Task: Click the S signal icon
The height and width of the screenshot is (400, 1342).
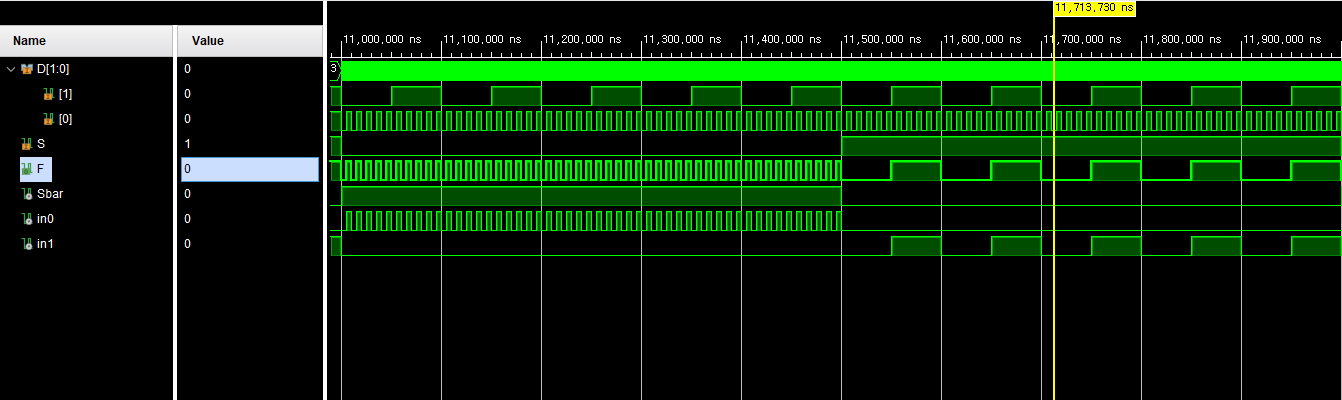Action: (27, 144)
